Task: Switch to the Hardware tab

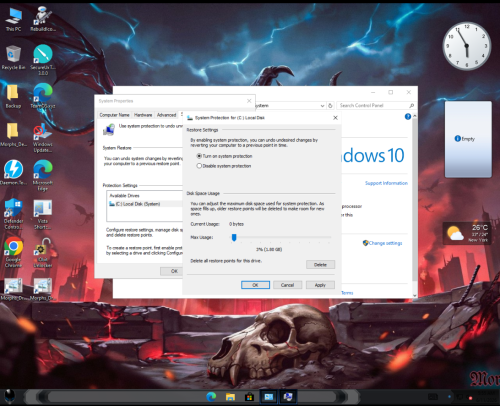Action: 143,115
